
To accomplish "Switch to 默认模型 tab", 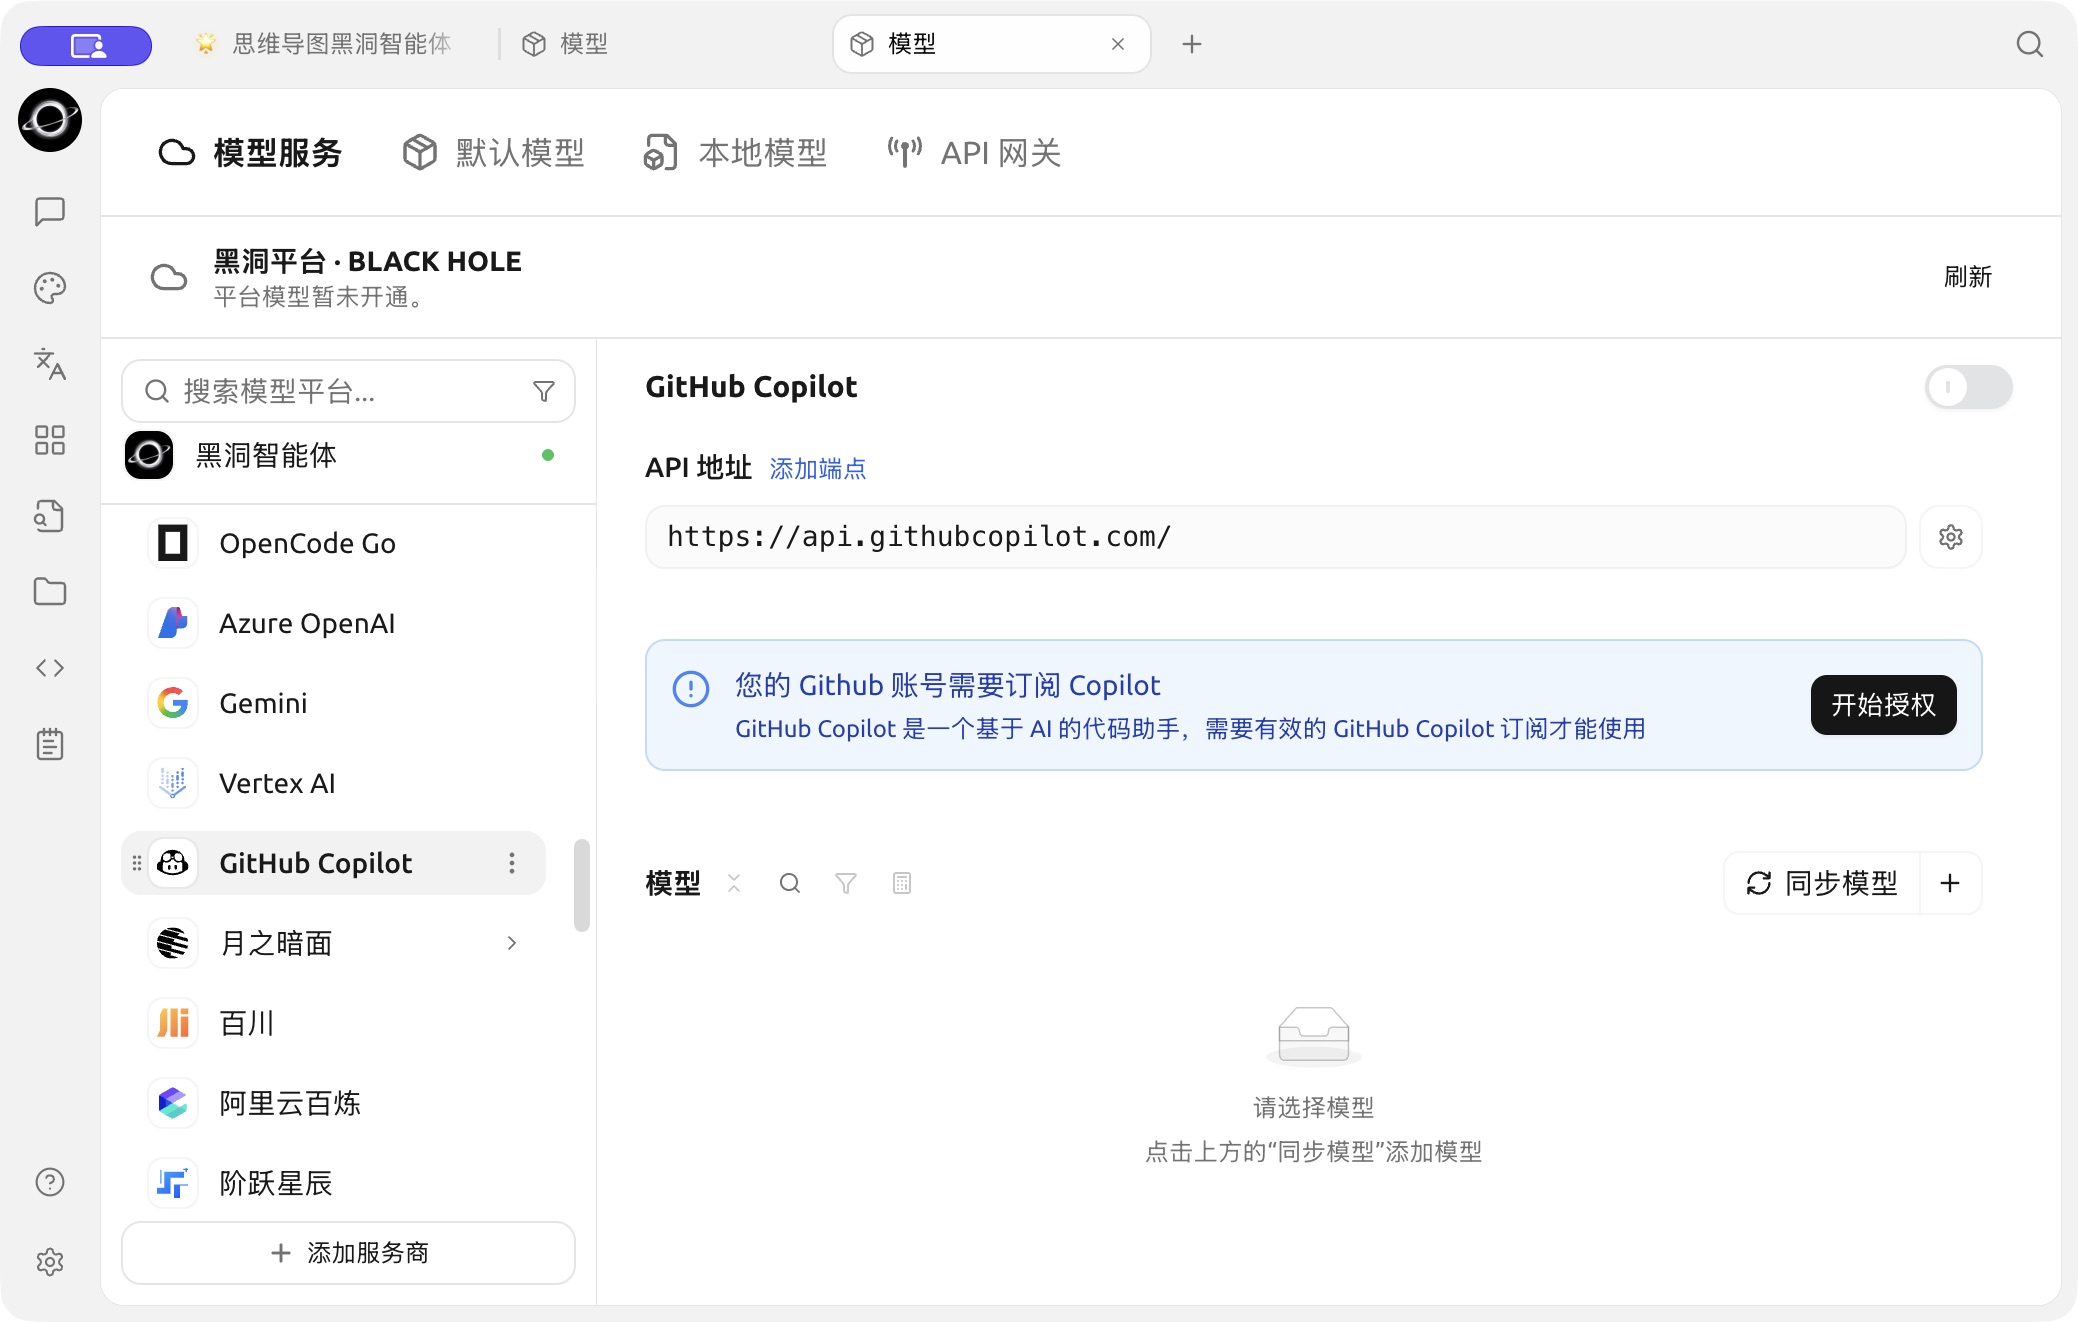I will click(493, 153).
